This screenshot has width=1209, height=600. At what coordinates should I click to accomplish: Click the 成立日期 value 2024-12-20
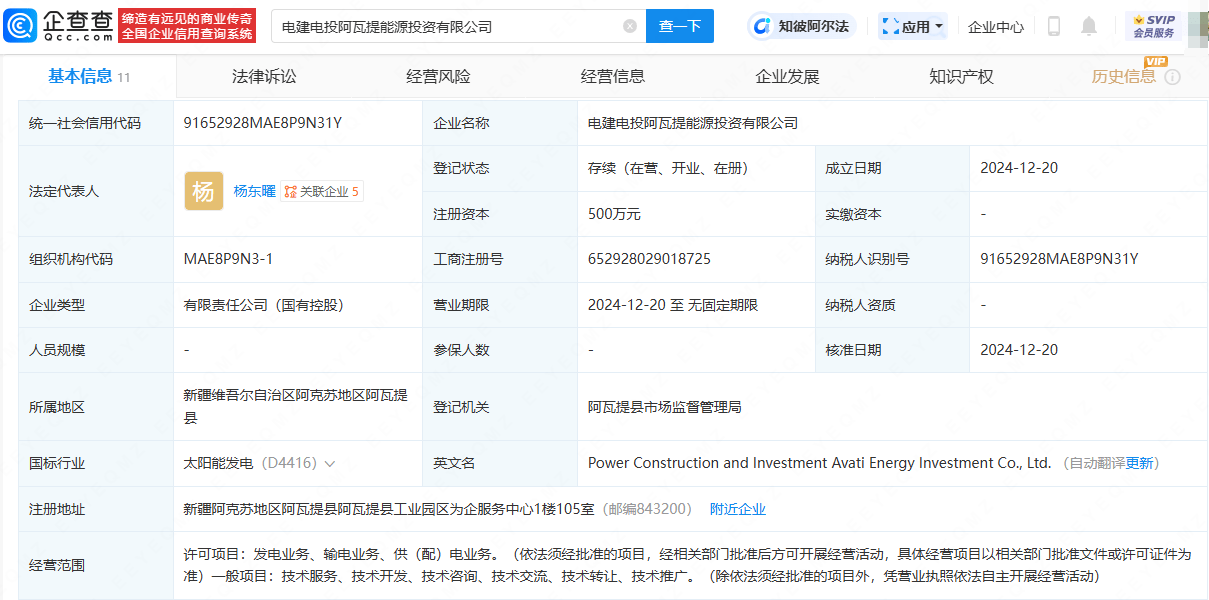1019,168
